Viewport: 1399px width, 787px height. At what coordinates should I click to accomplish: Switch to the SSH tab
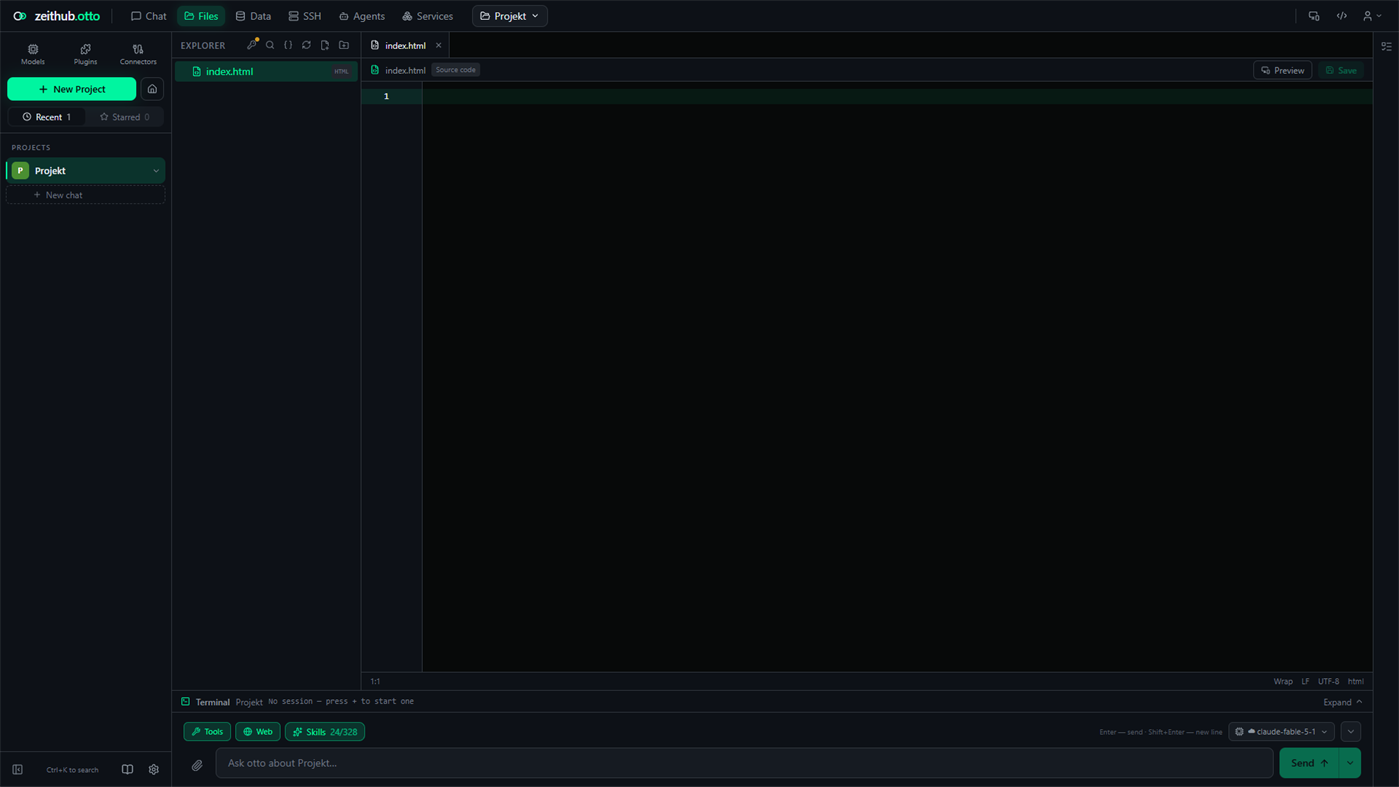305,16
